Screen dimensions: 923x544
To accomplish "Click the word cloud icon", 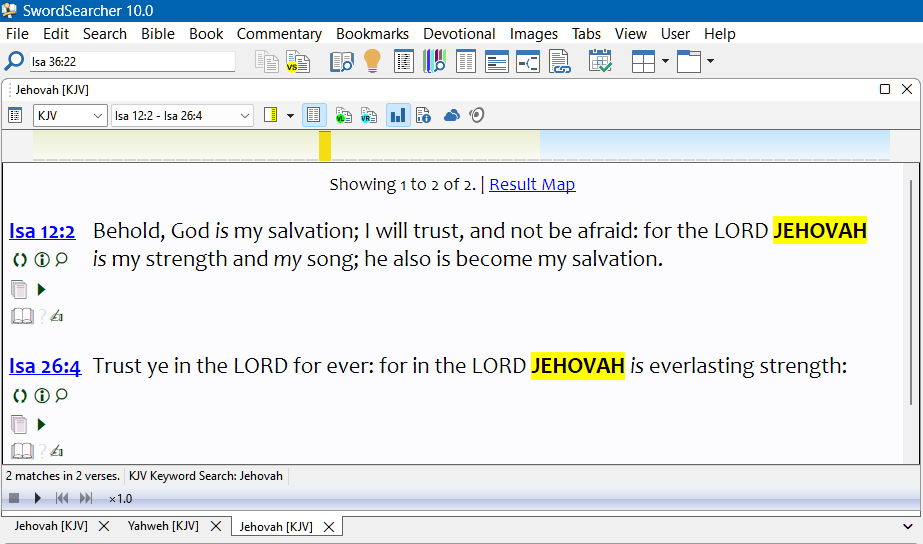I will click(451, 115).
